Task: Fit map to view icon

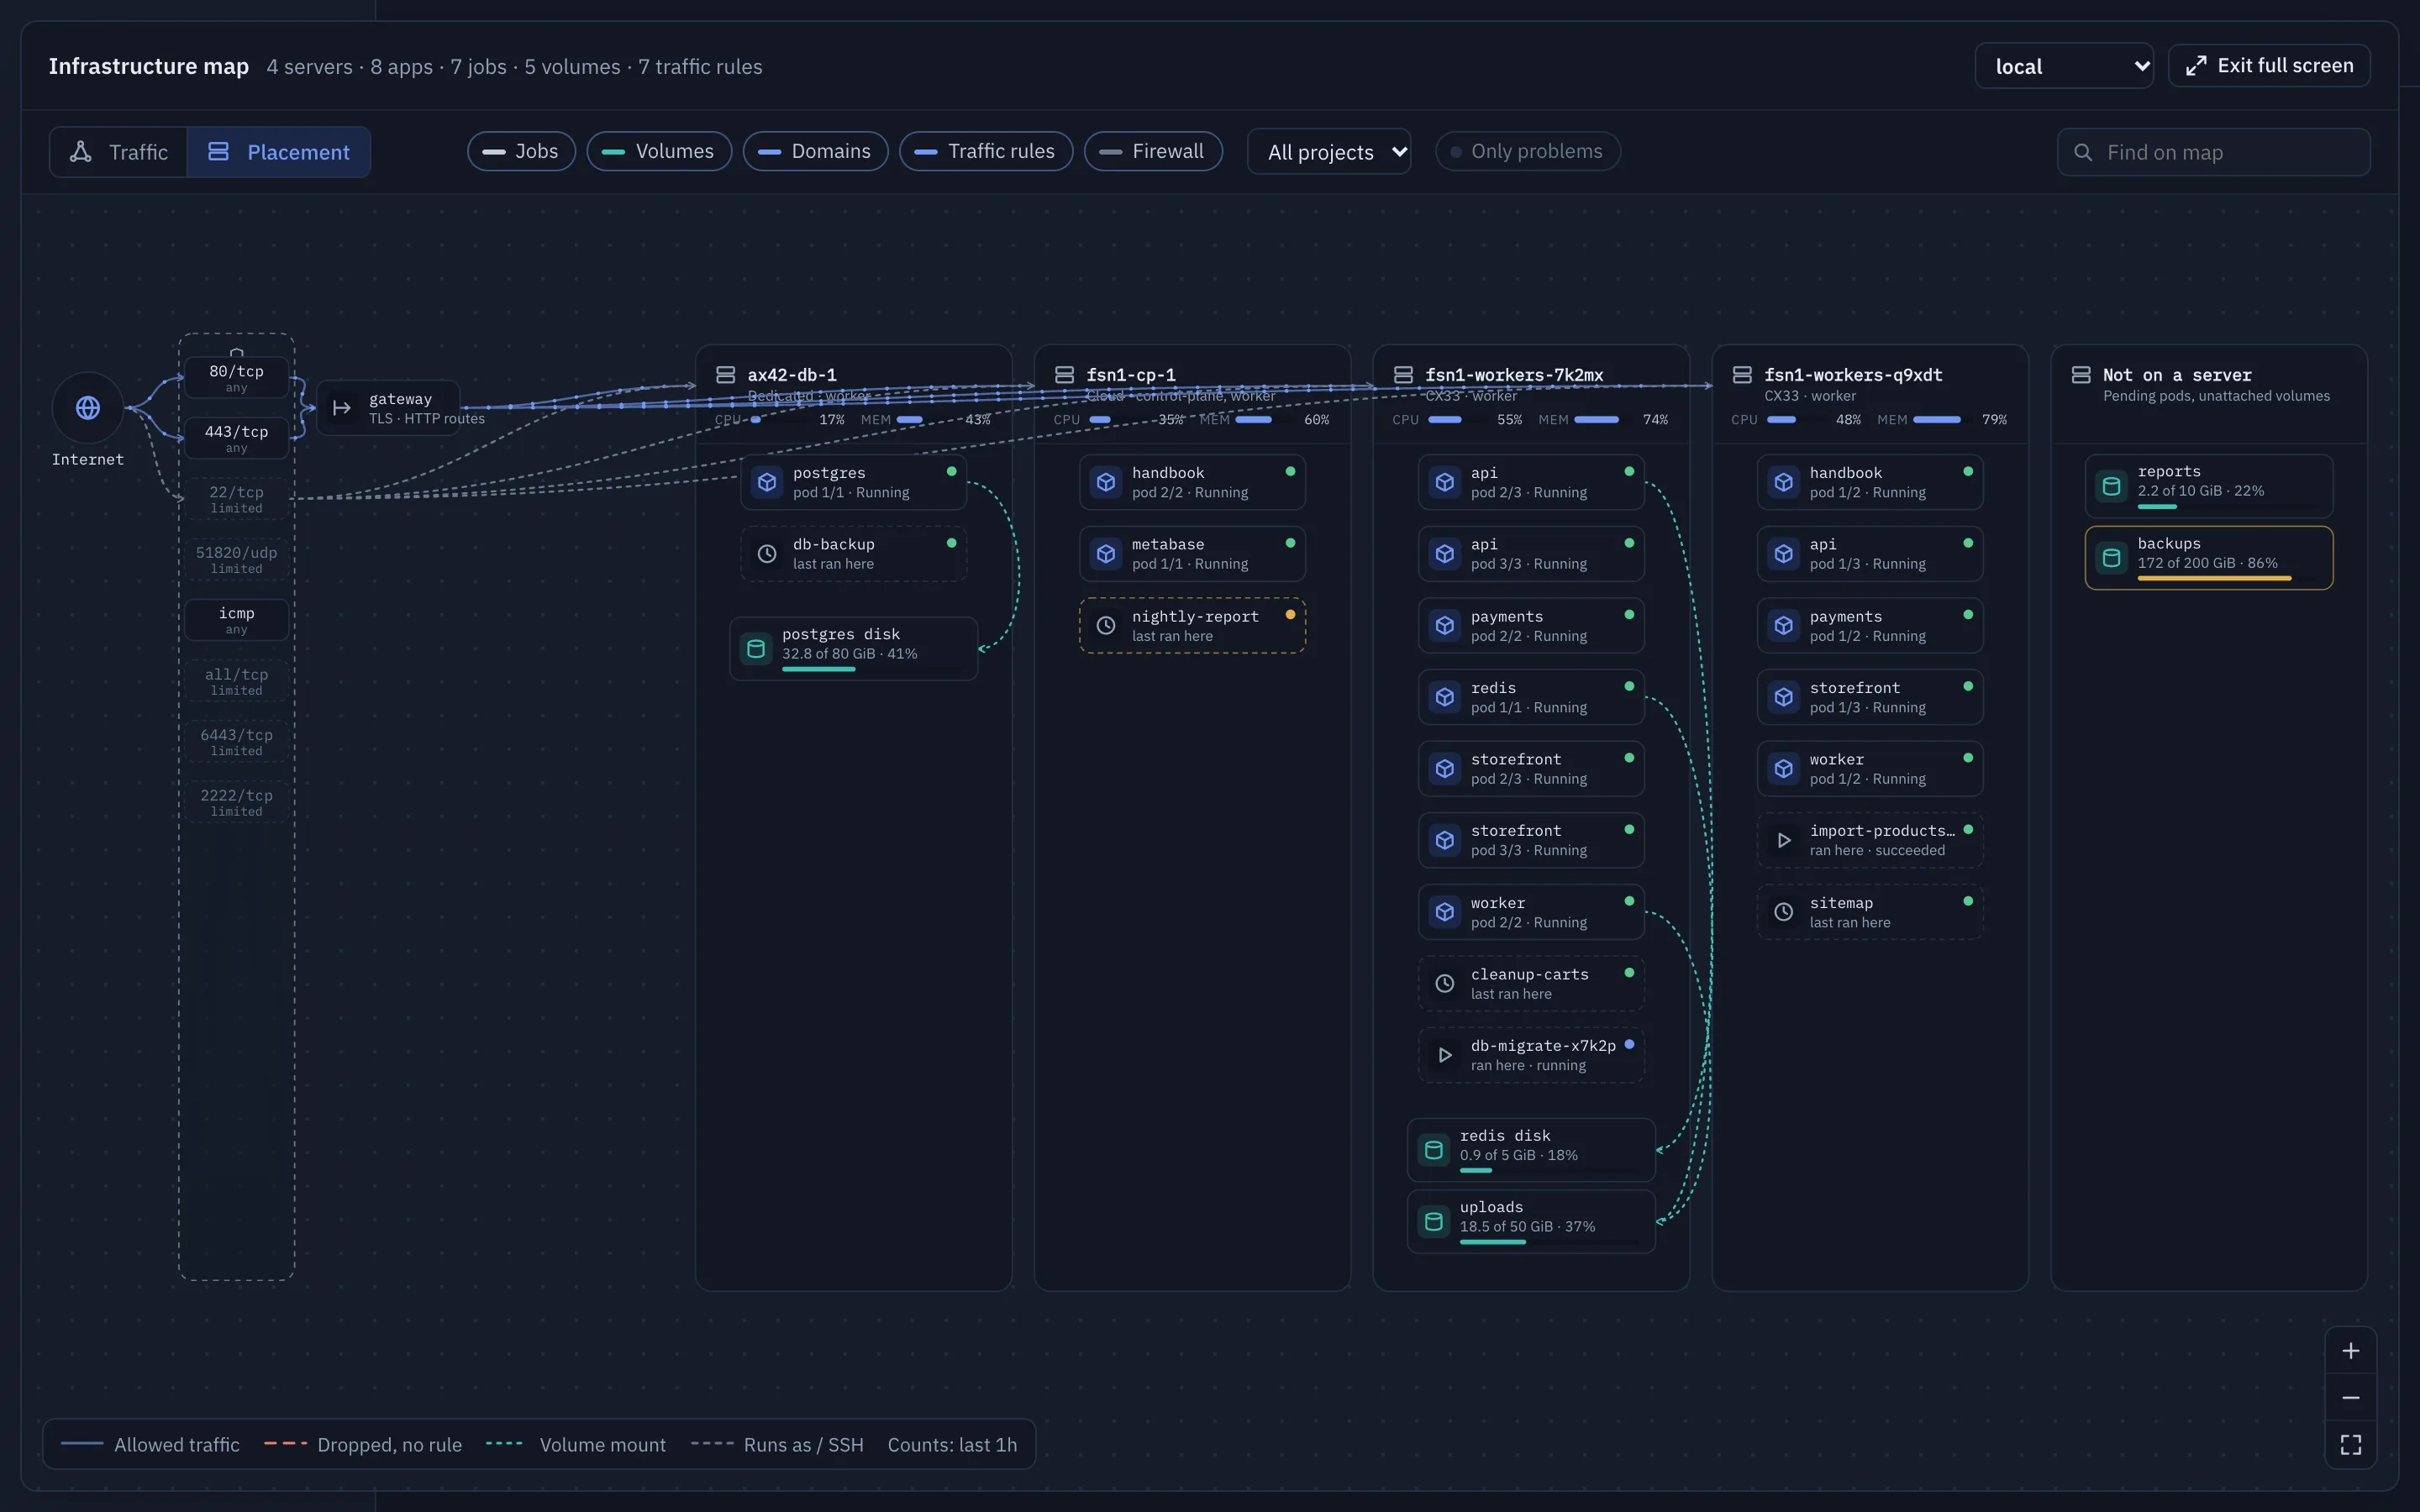Action: (2351, 1445)
